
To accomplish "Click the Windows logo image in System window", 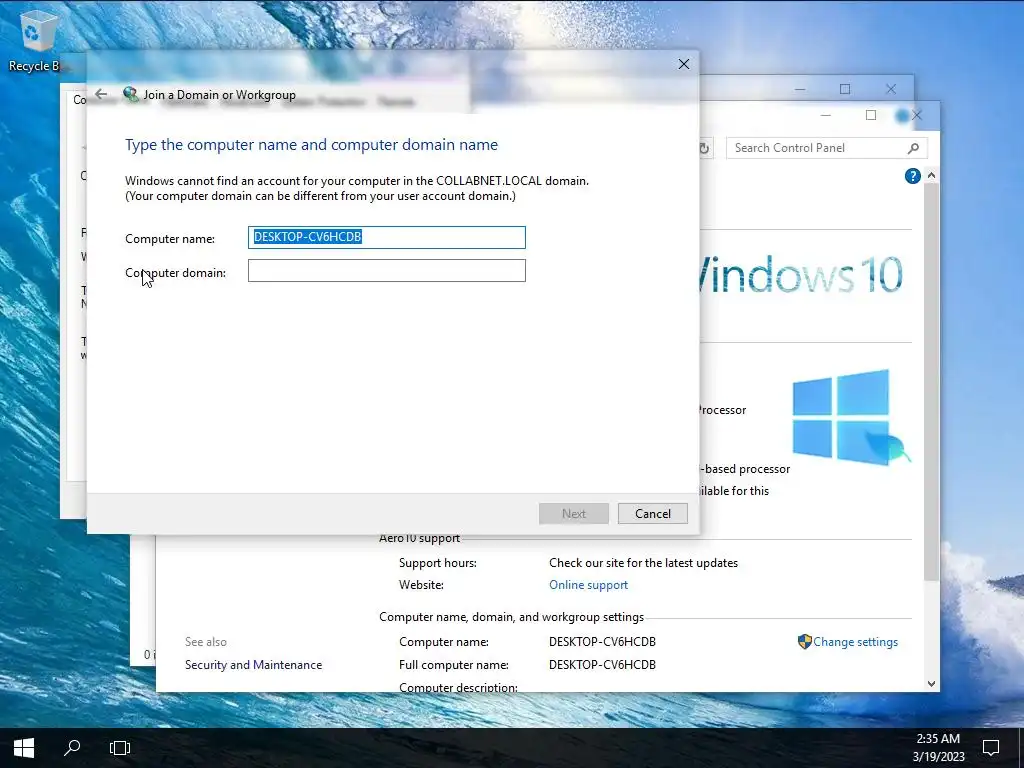I will [850, 417].
